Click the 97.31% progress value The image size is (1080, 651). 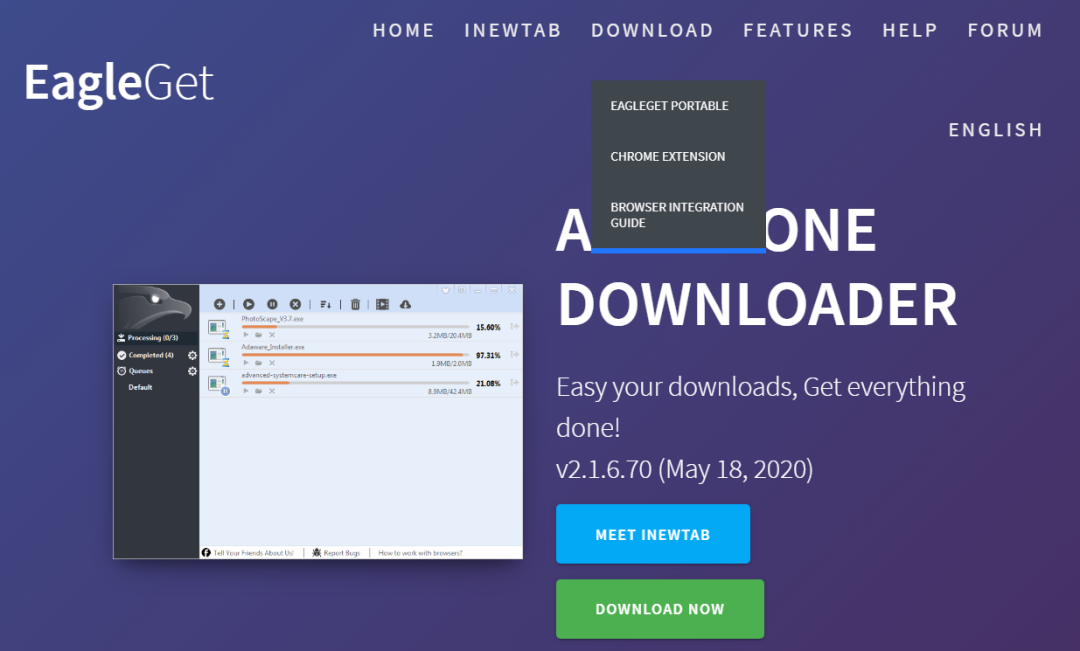[x=488, y=356]
